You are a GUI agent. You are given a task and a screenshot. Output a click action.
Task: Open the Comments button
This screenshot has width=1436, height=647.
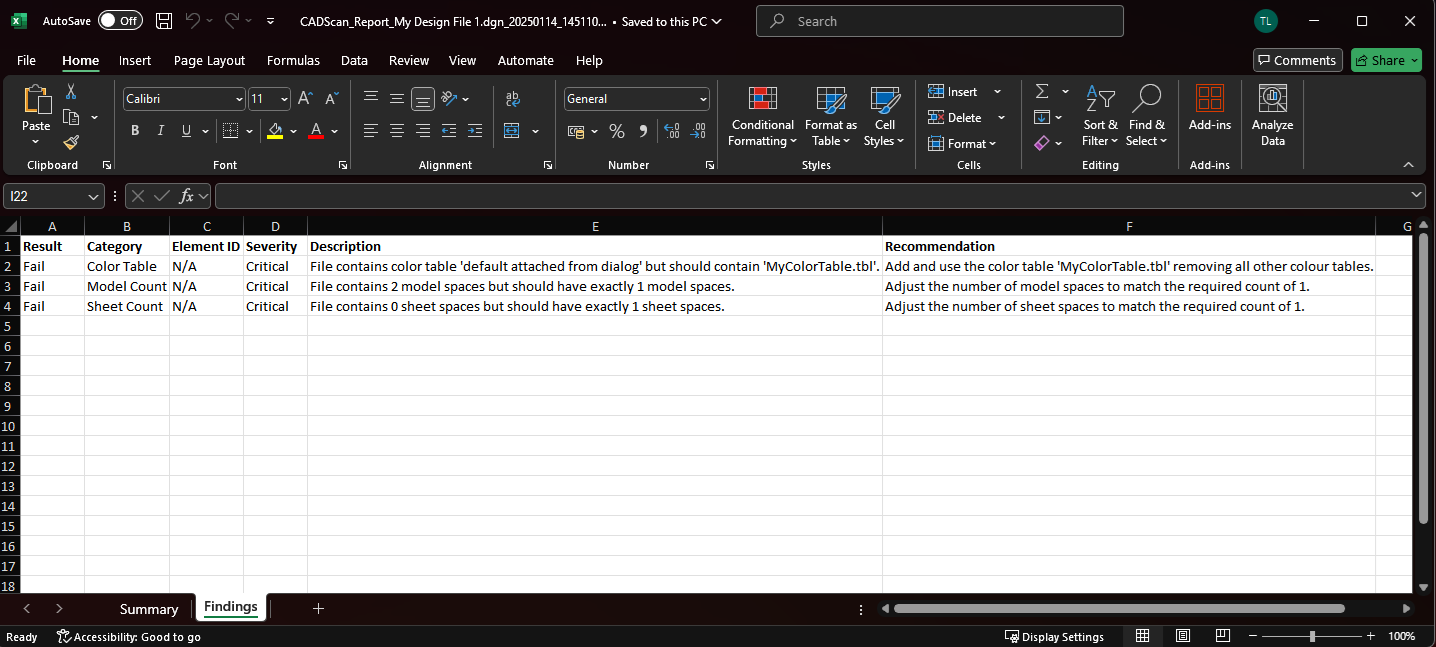[1297, 60]
